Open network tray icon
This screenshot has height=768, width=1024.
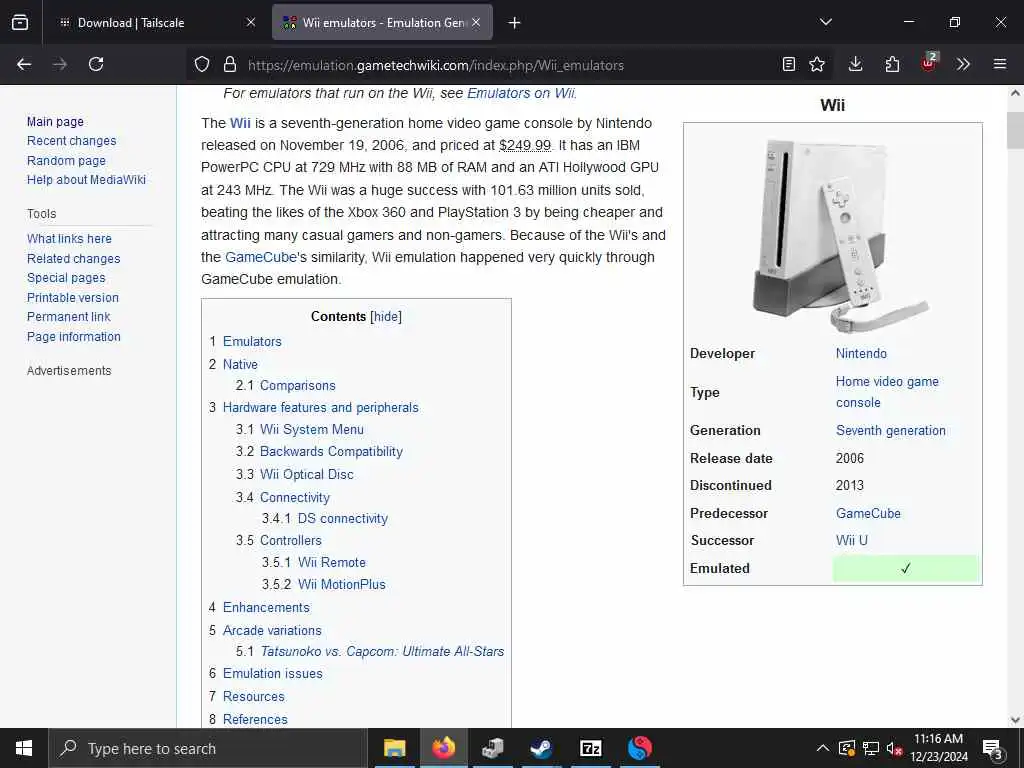(871, 748)
